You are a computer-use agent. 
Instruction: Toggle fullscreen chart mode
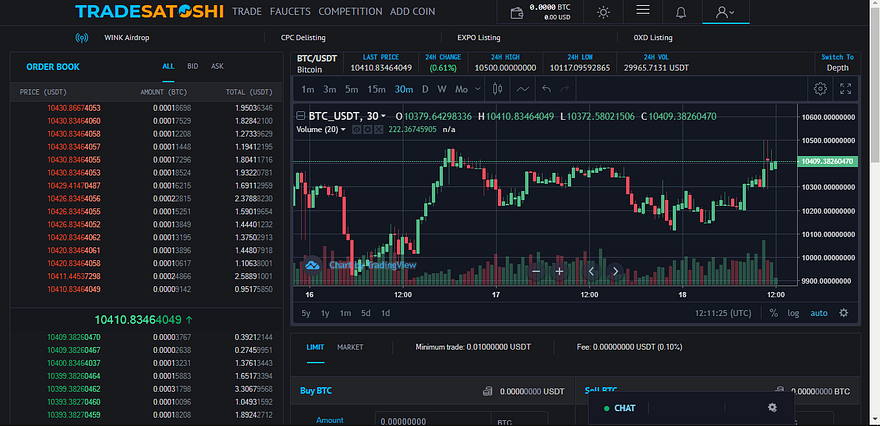(x=845, y=89)
